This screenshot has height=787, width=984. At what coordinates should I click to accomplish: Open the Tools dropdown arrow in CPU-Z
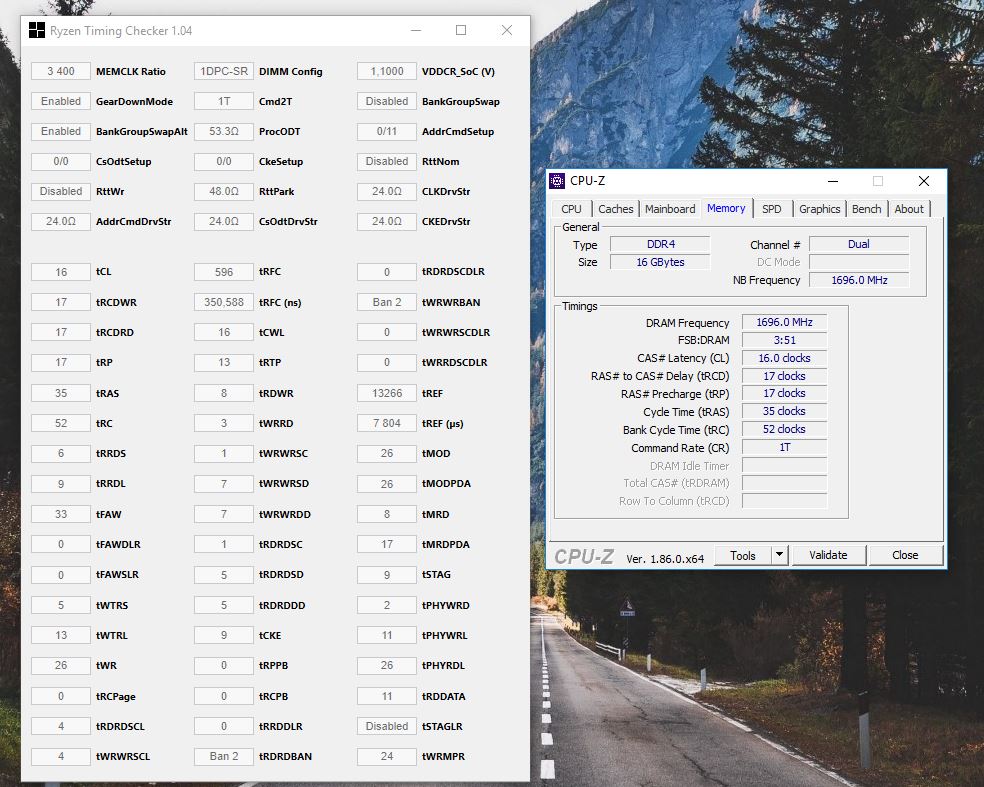tap(779, 555)
